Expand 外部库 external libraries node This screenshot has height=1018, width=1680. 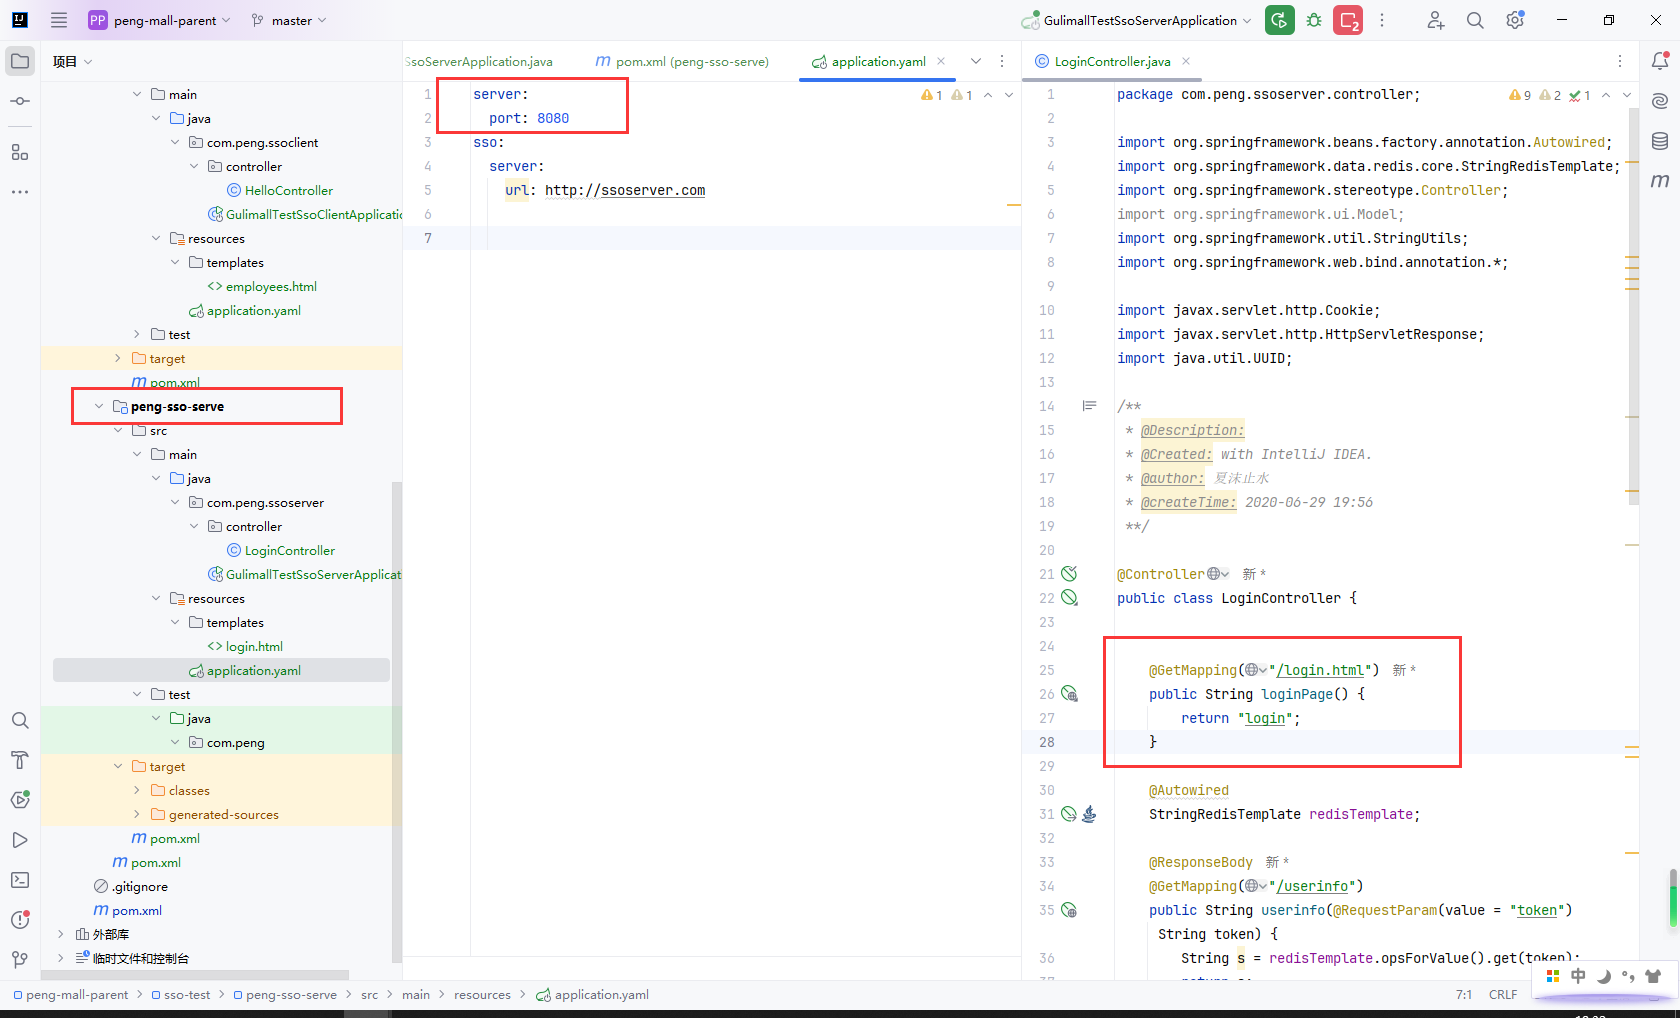(61, 934)
